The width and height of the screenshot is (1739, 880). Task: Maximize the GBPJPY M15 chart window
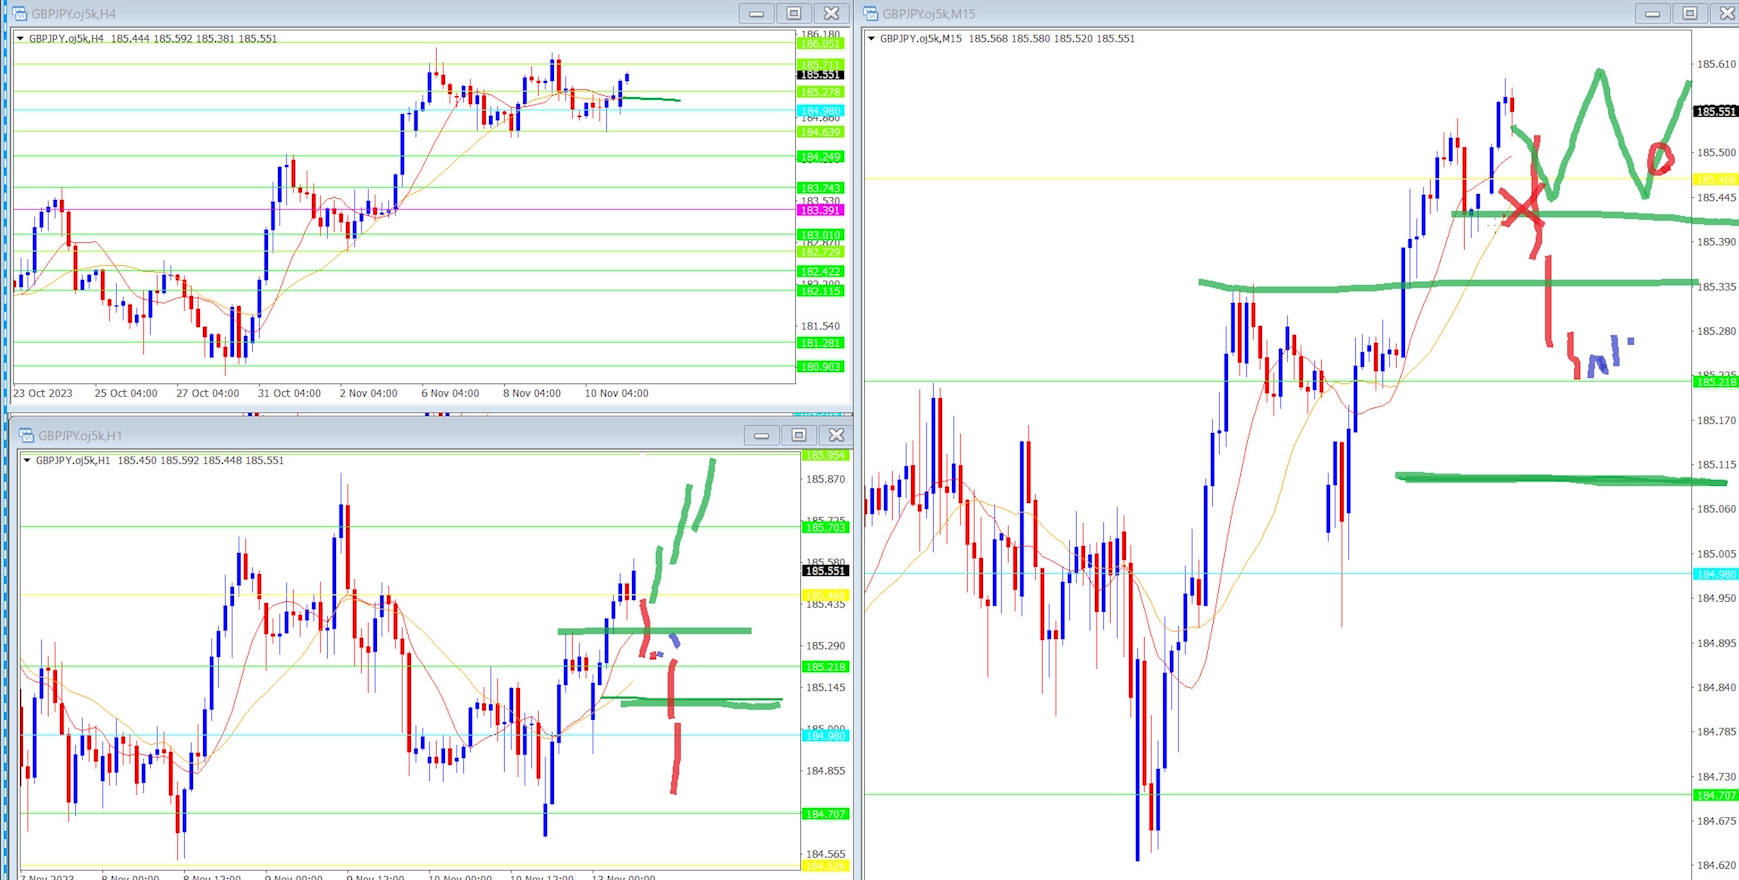(1690, 13)
